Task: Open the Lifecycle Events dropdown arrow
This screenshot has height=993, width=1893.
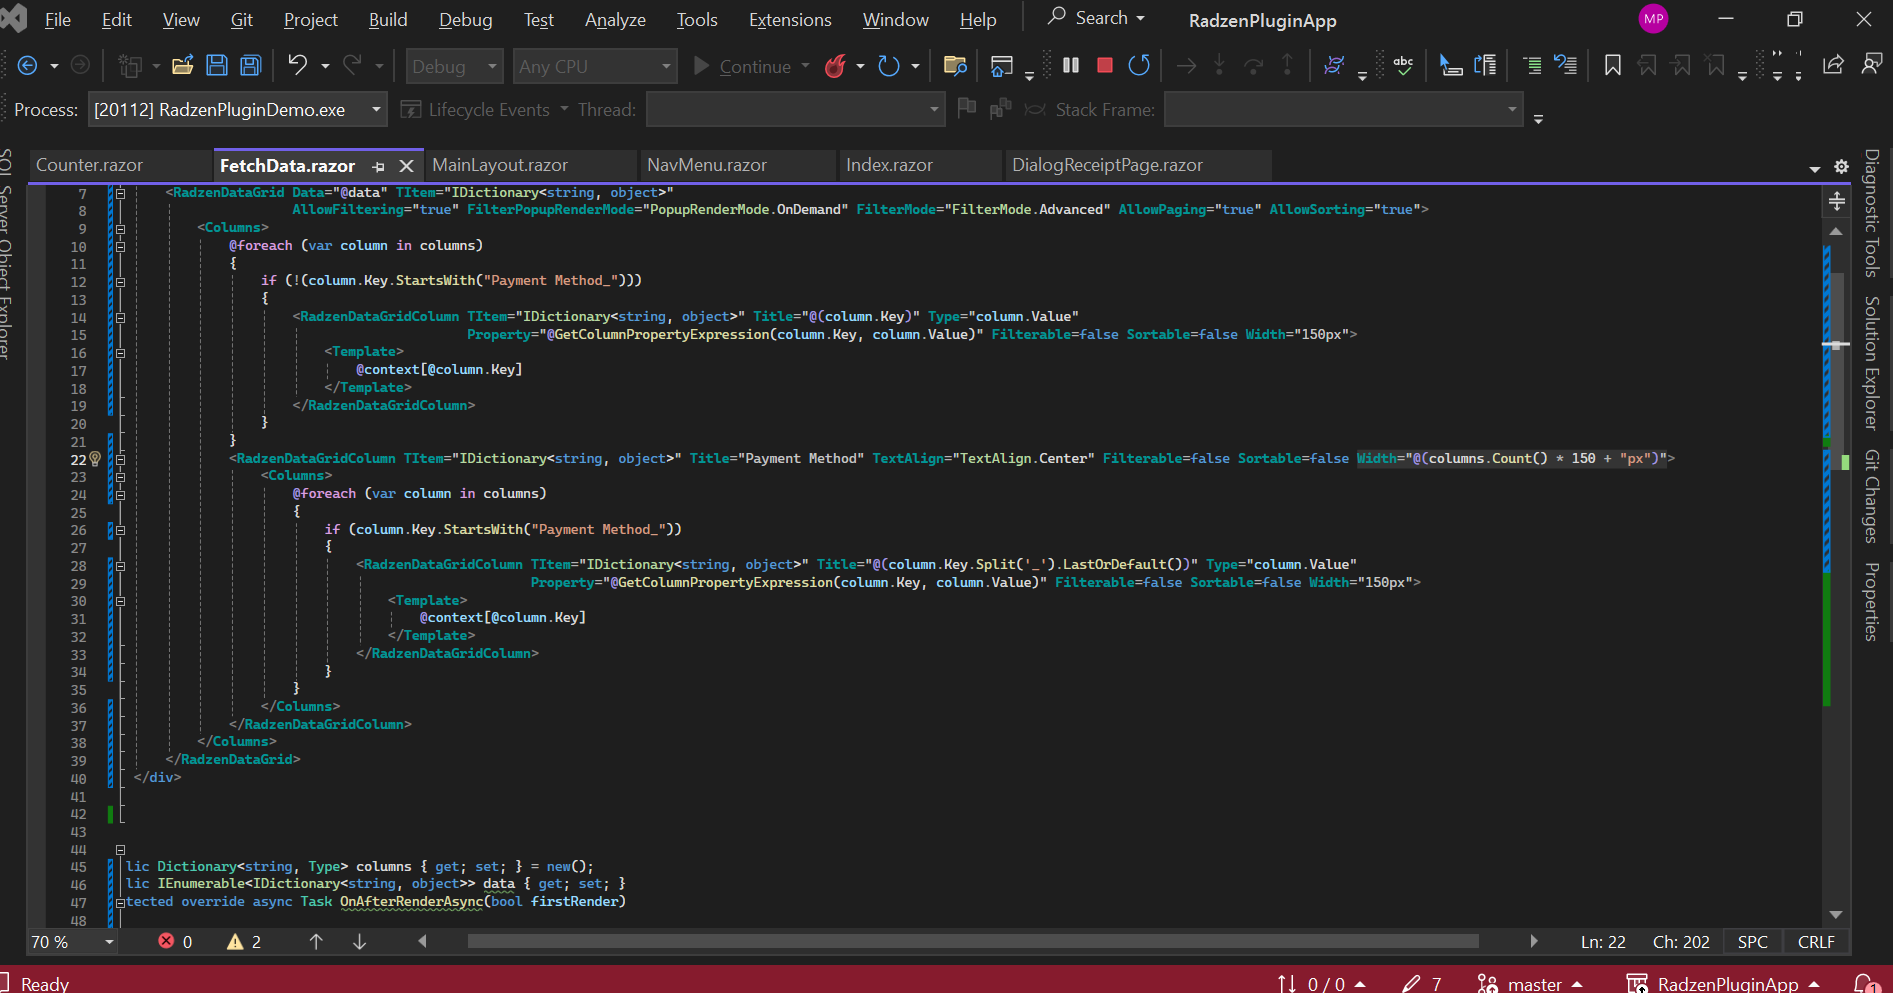Action: (564, 109)
